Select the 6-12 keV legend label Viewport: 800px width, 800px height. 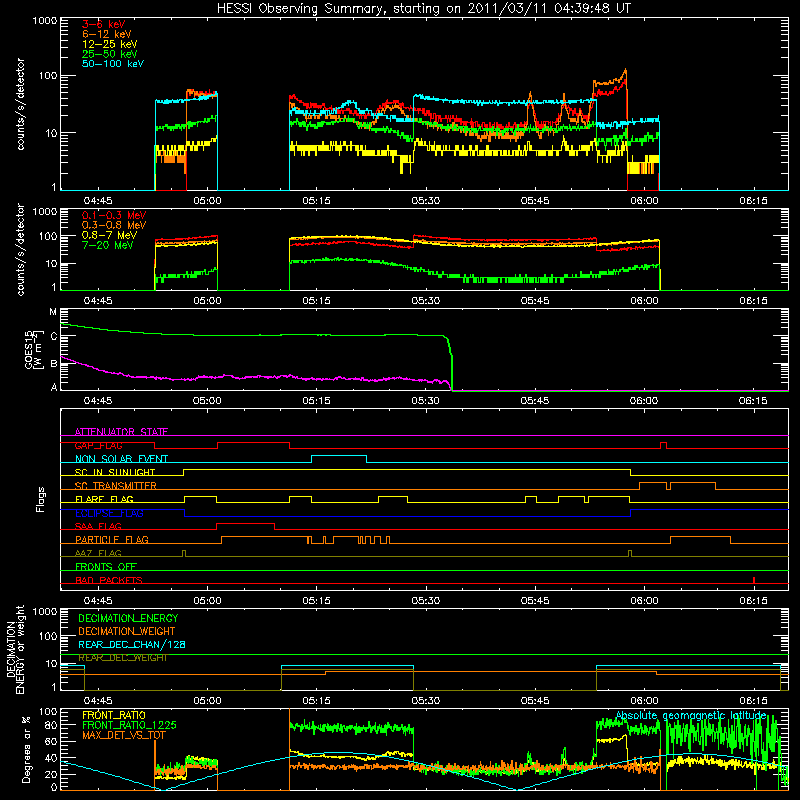(x=107, y=34)
